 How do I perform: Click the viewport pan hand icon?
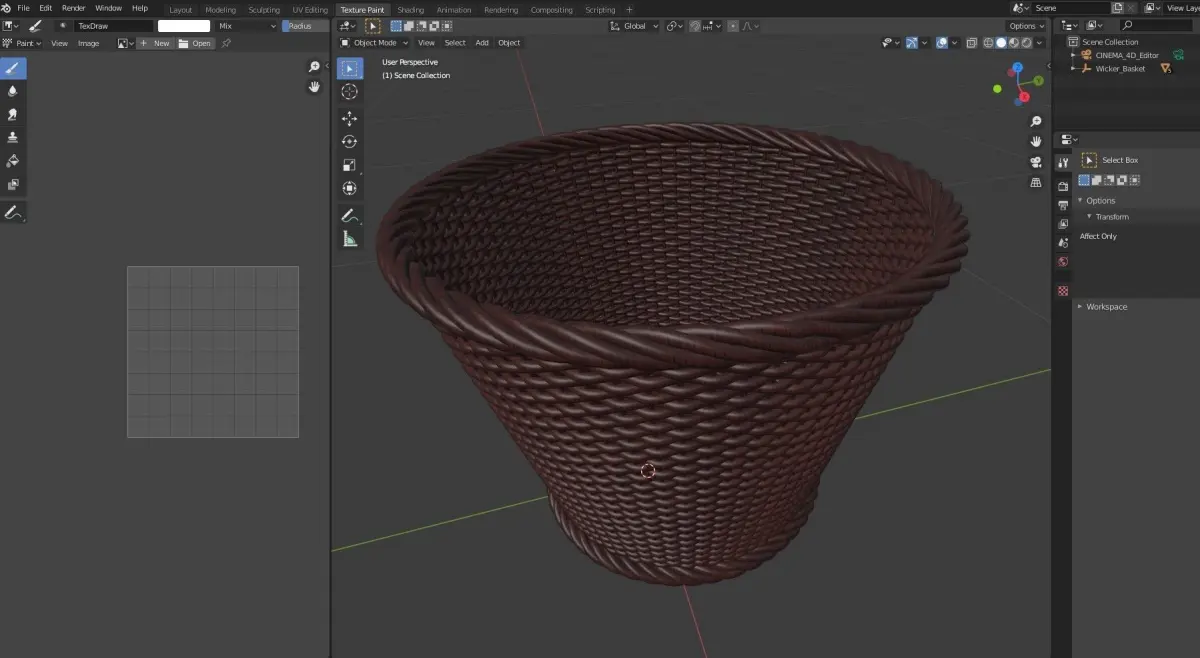point(1036,141)
